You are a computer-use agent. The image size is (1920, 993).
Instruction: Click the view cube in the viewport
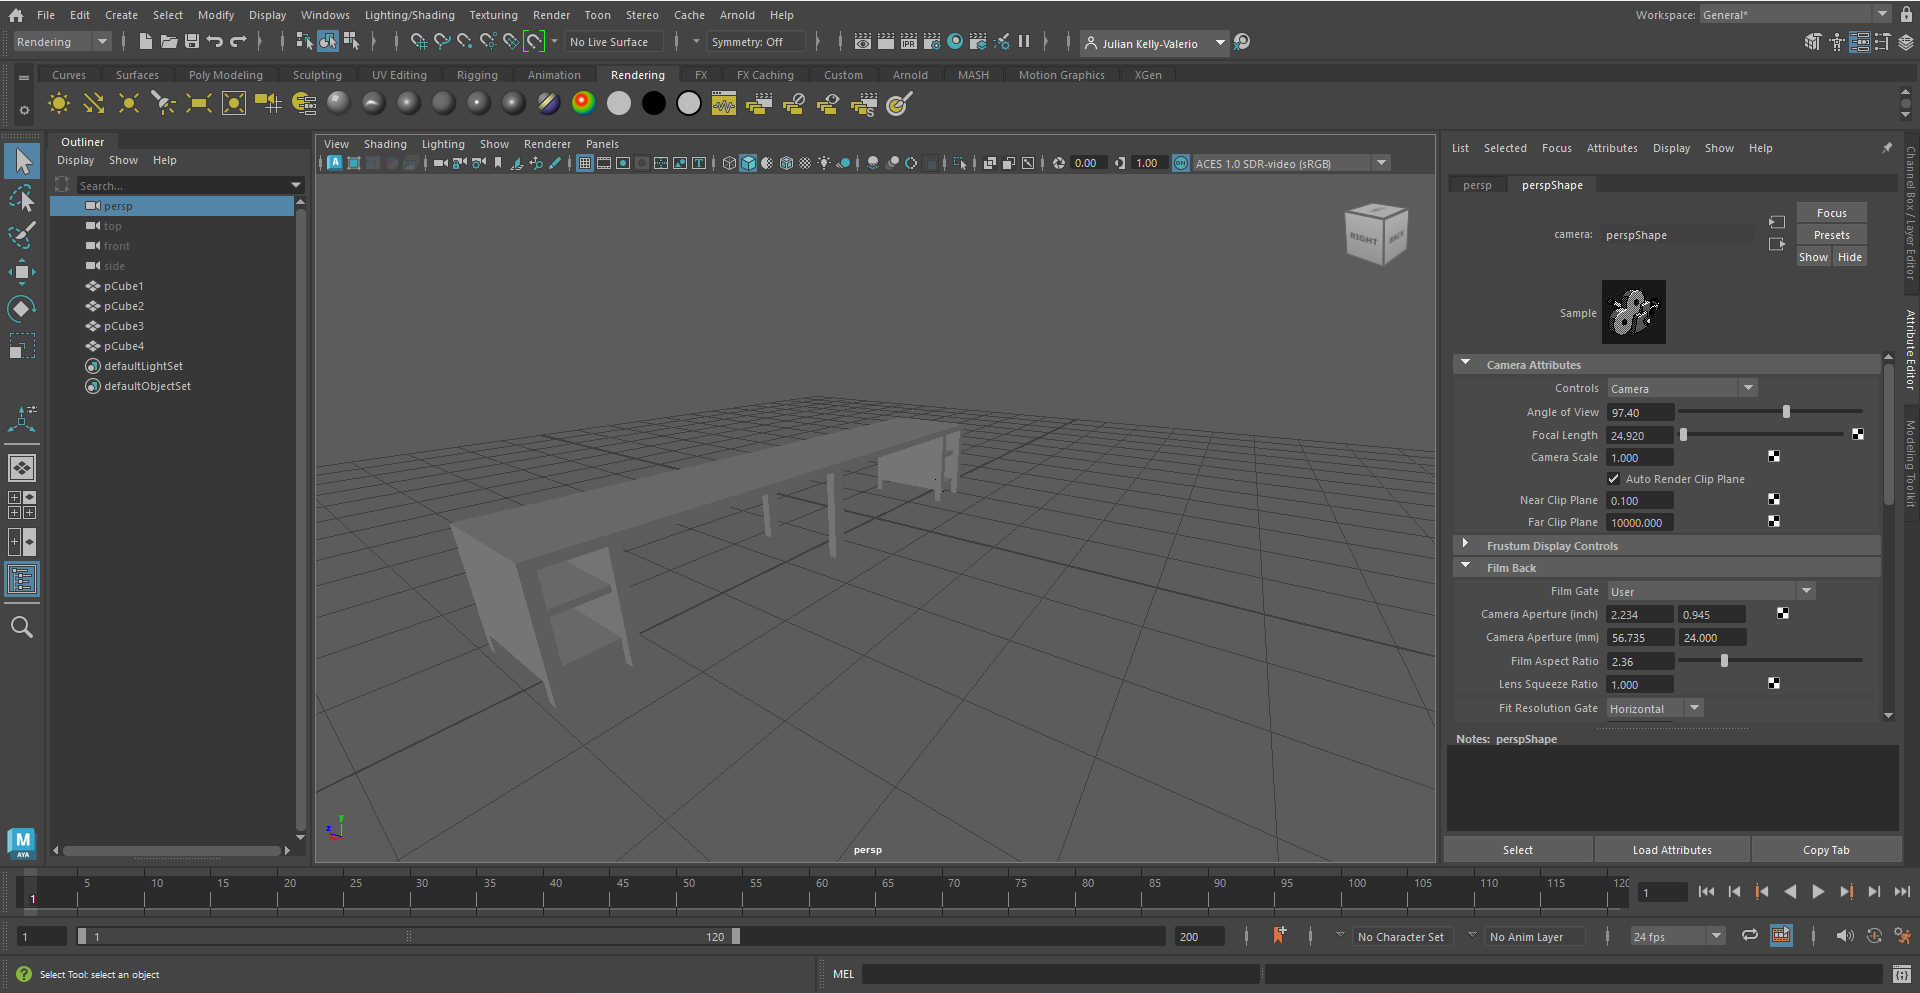pos(1377,235)
